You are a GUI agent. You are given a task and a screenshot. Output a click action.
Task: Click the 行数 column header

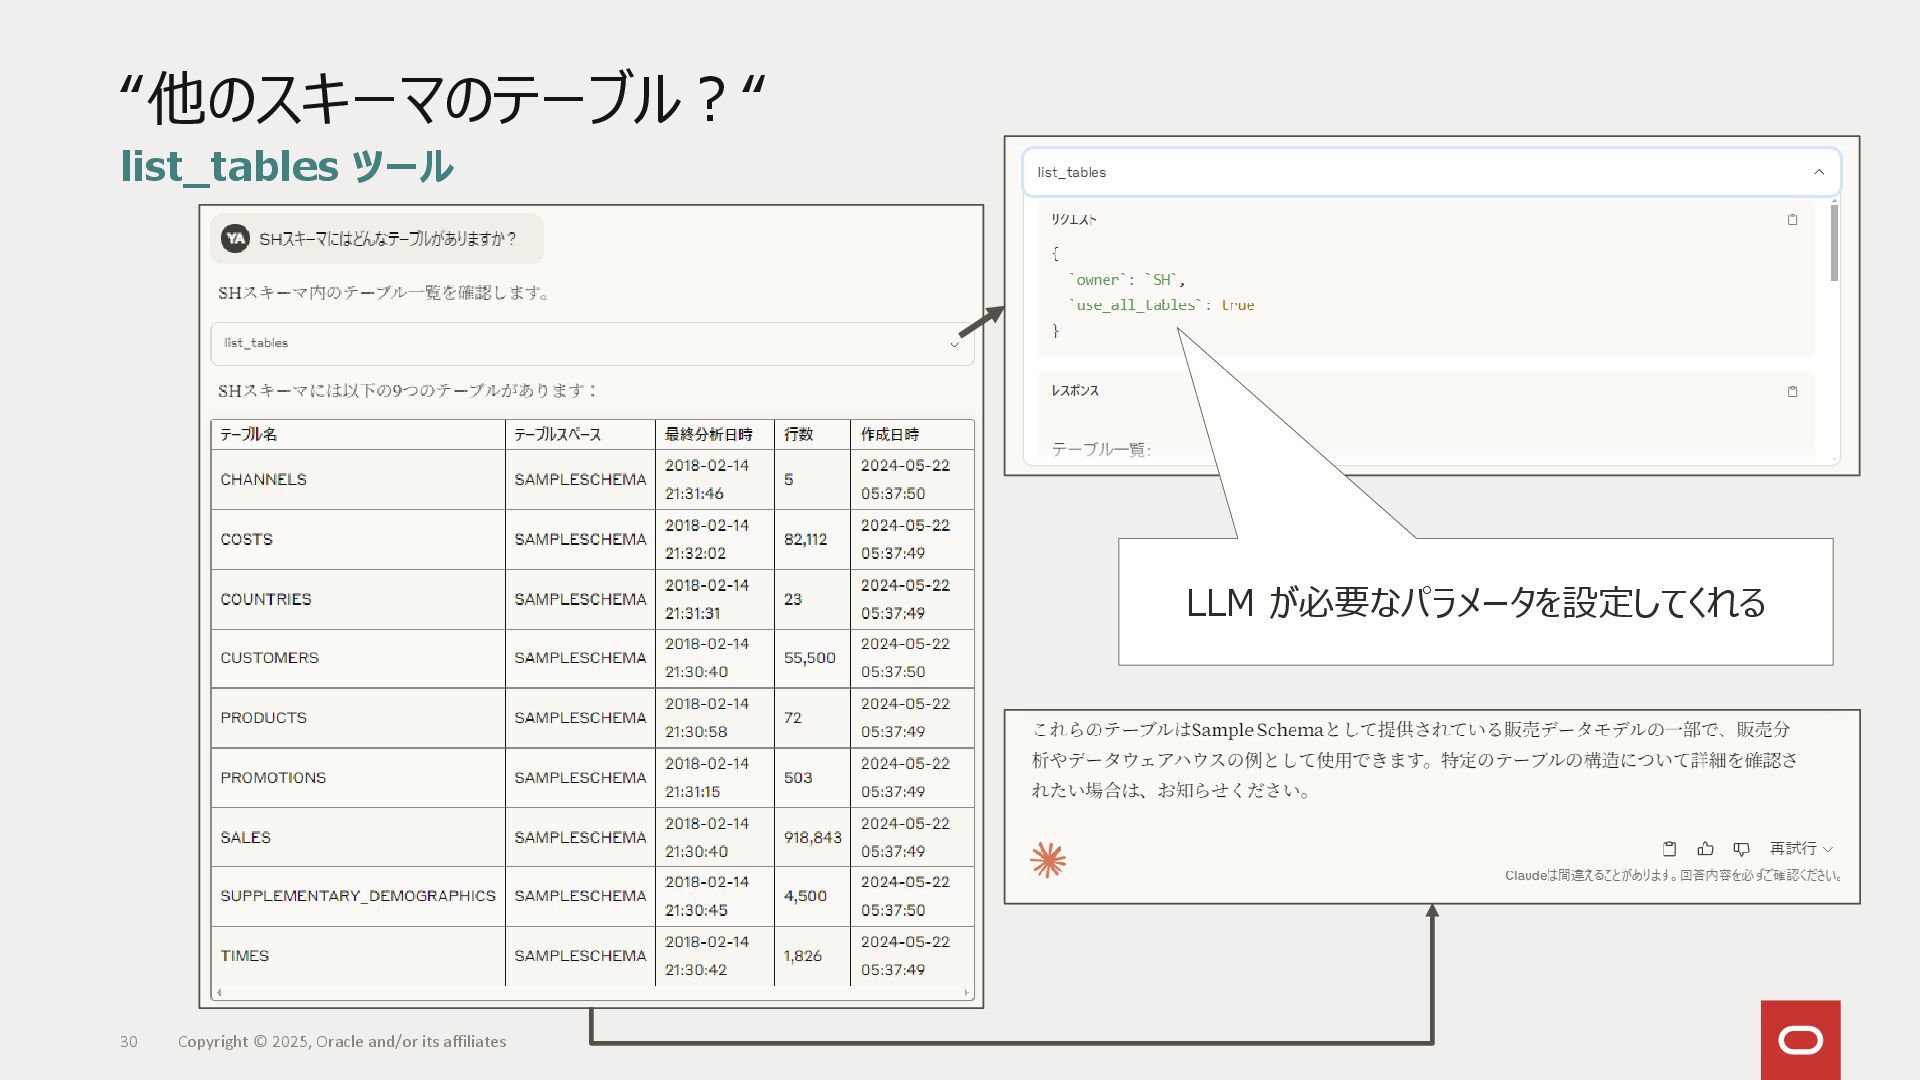coord(798,434)
